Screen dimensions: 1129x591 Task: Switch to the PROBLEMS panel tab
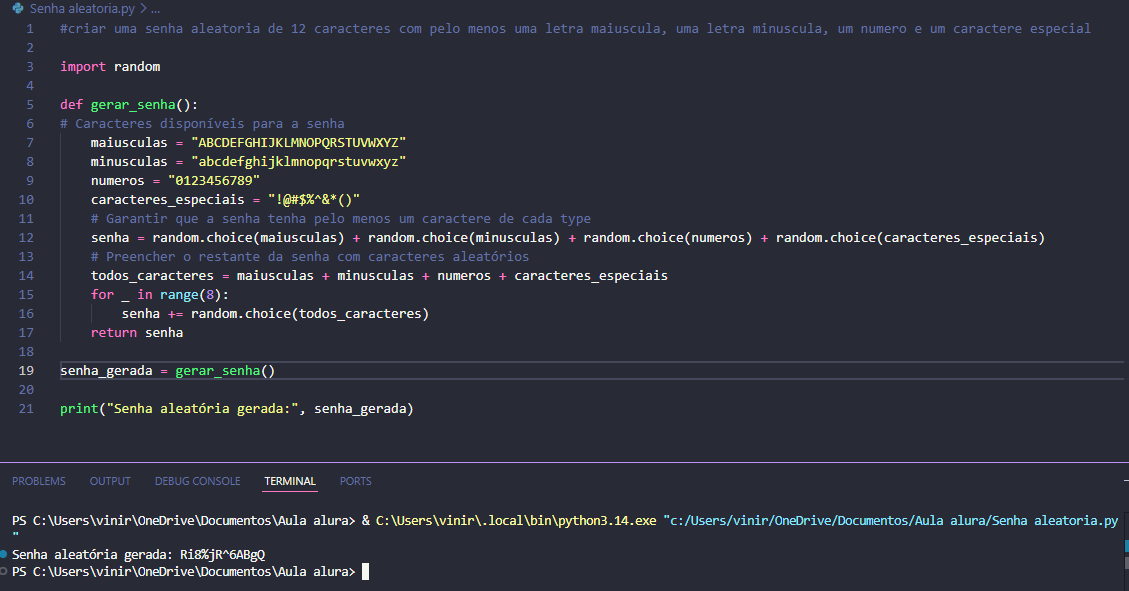[x=38, y=481]
